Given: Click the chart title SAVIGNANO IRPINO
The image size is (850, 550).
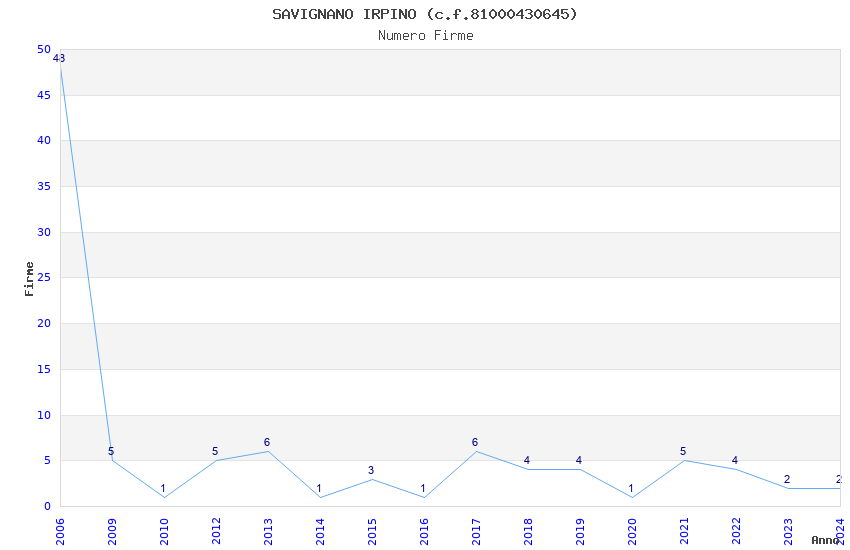Looking at the screenshot, I should pyautogui.click(x=425, y=14).
